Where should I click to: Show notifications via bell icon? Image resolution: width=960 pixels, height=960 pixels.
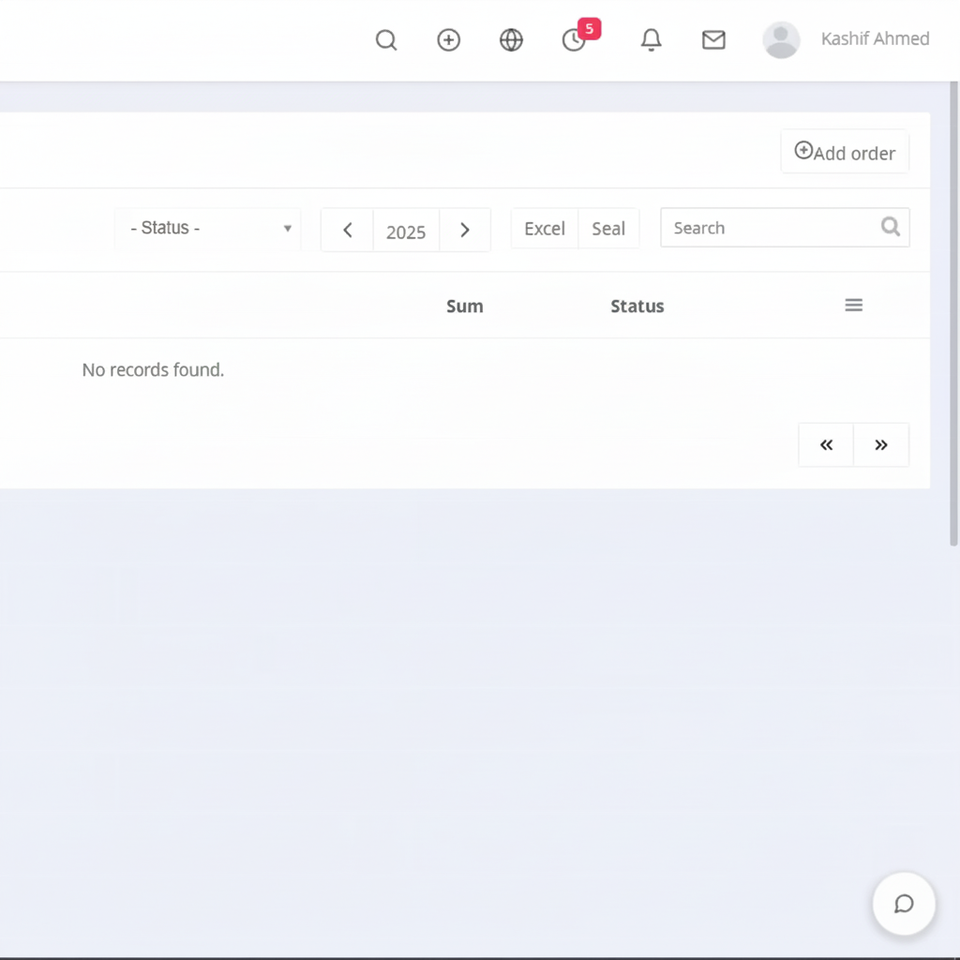click(x=651, y=40)
